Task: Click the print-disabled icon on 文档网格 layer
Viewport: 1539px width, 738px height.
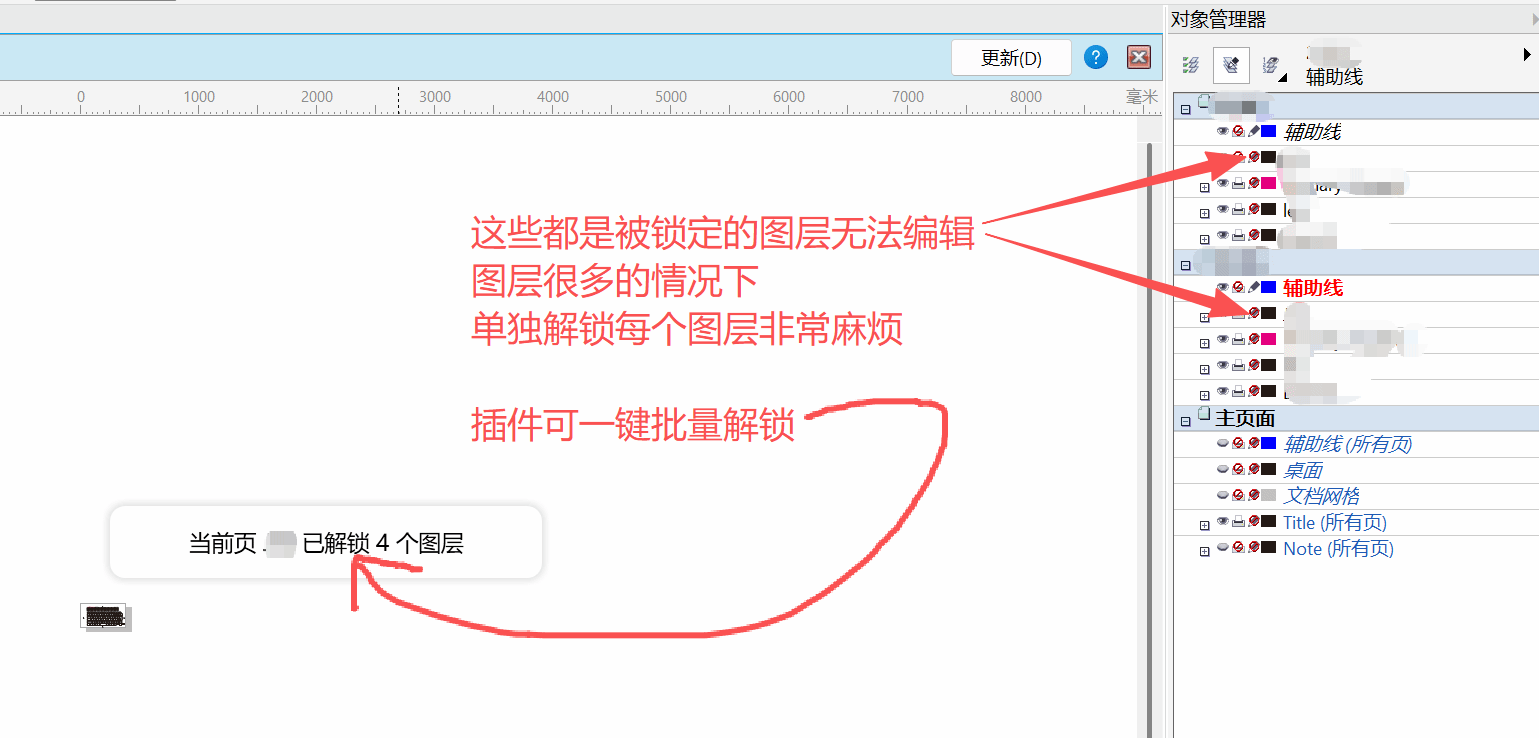Action: (1238, 496)
